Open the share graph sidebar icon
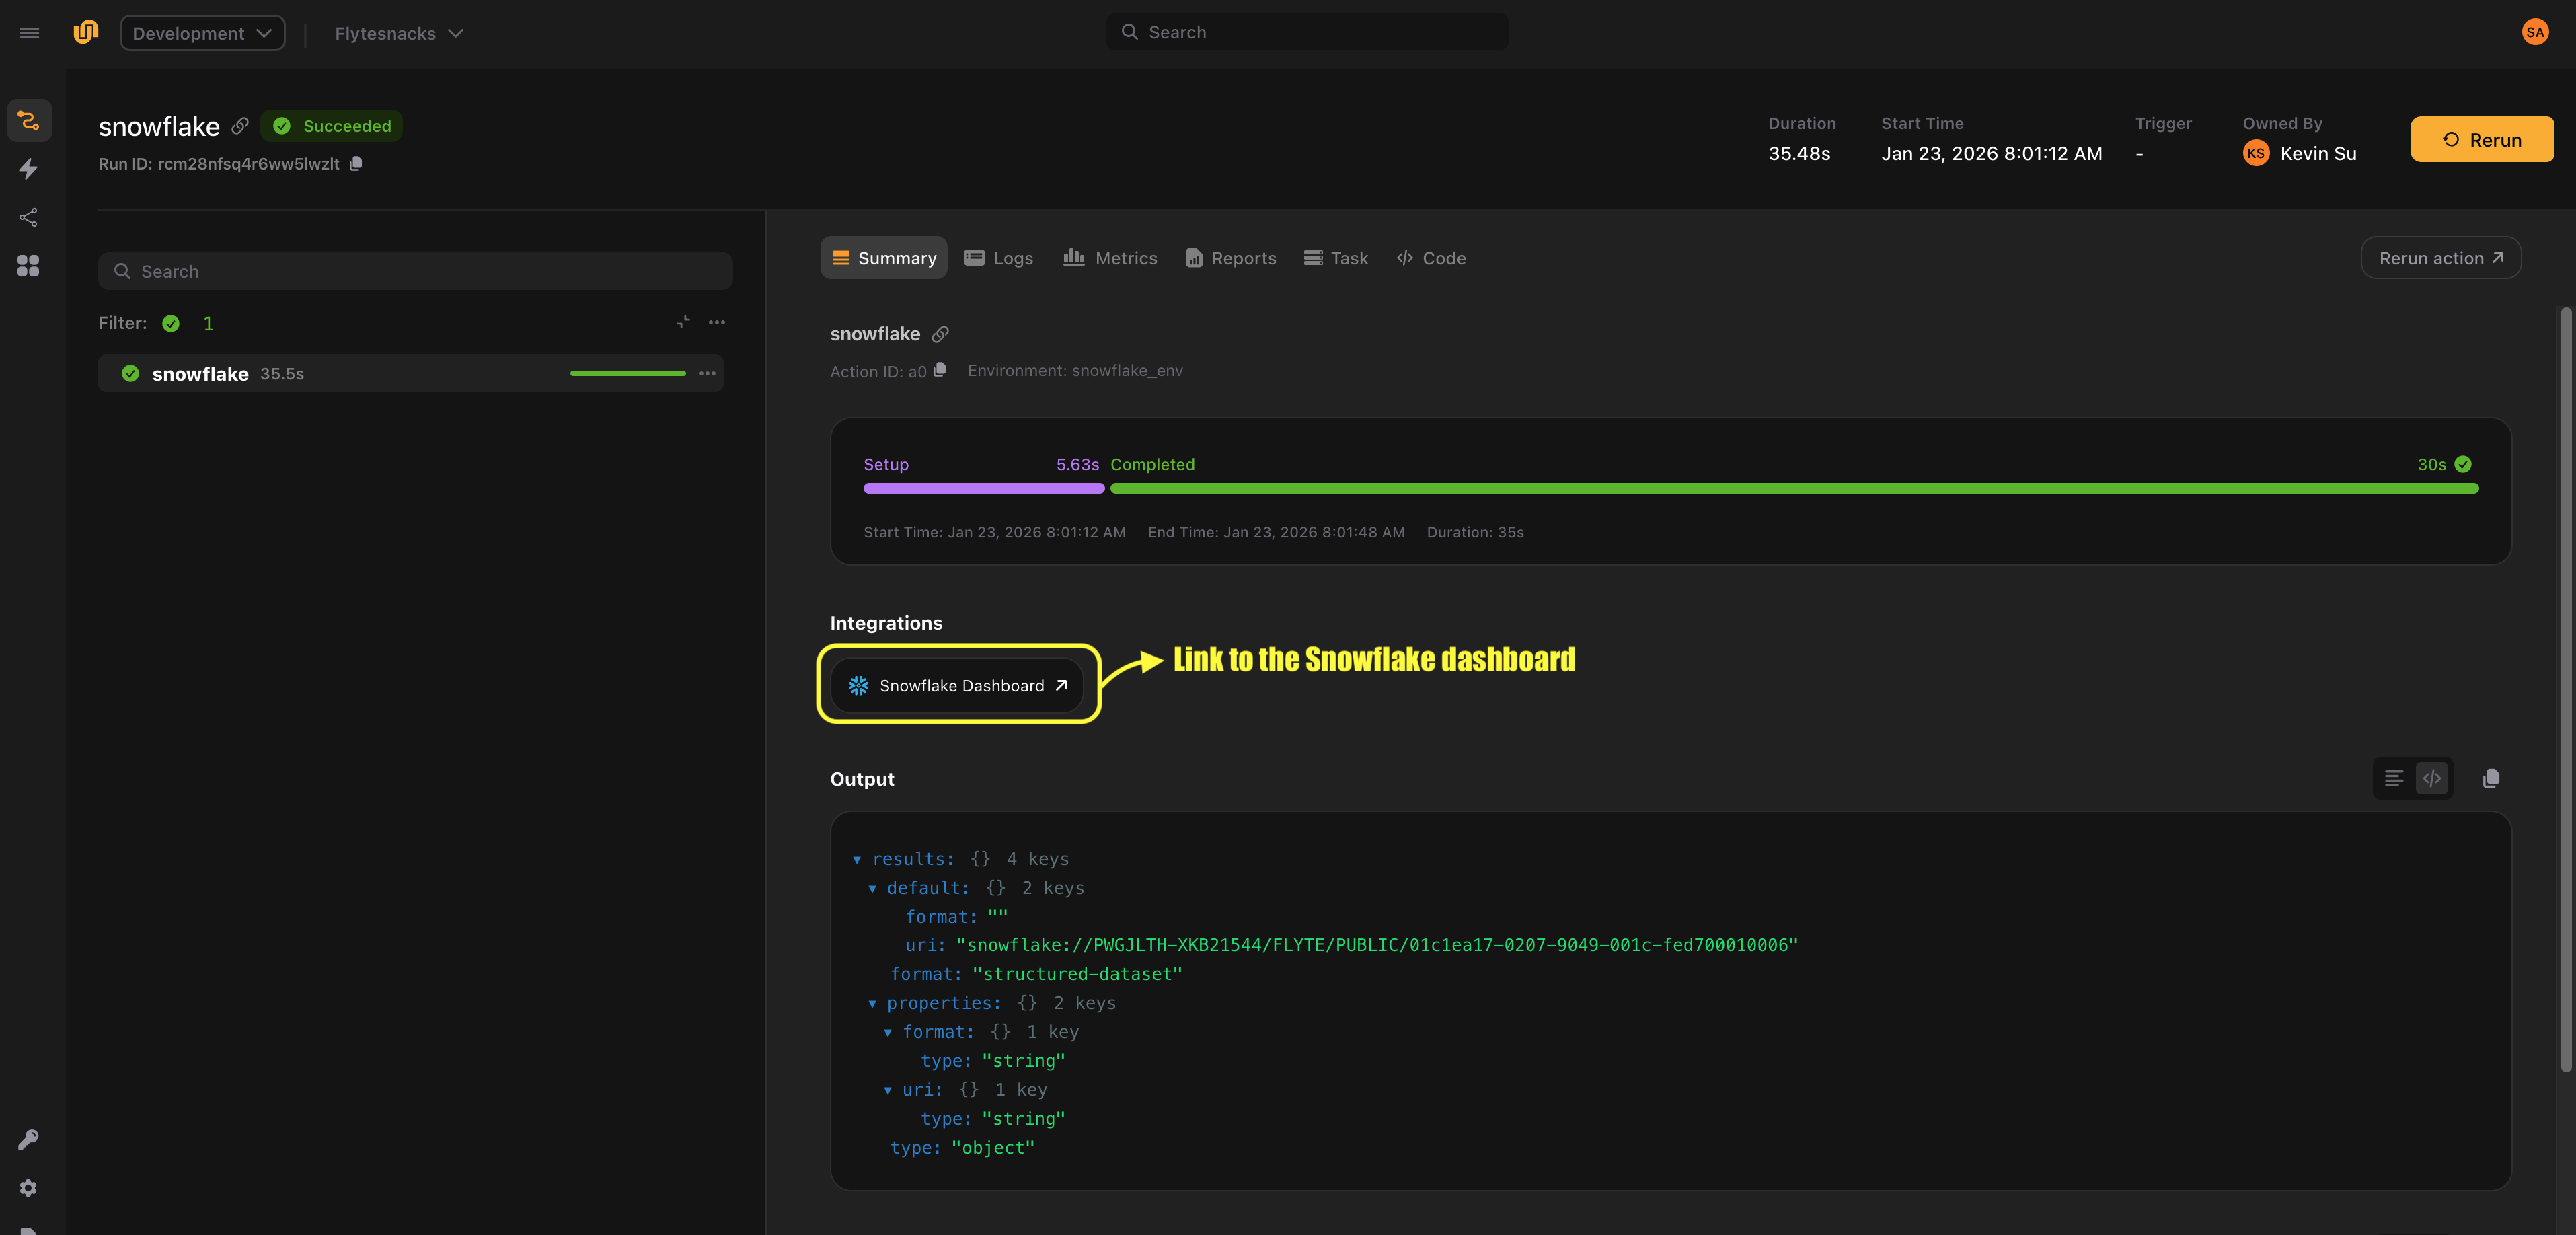 click(x=29, y=217)
